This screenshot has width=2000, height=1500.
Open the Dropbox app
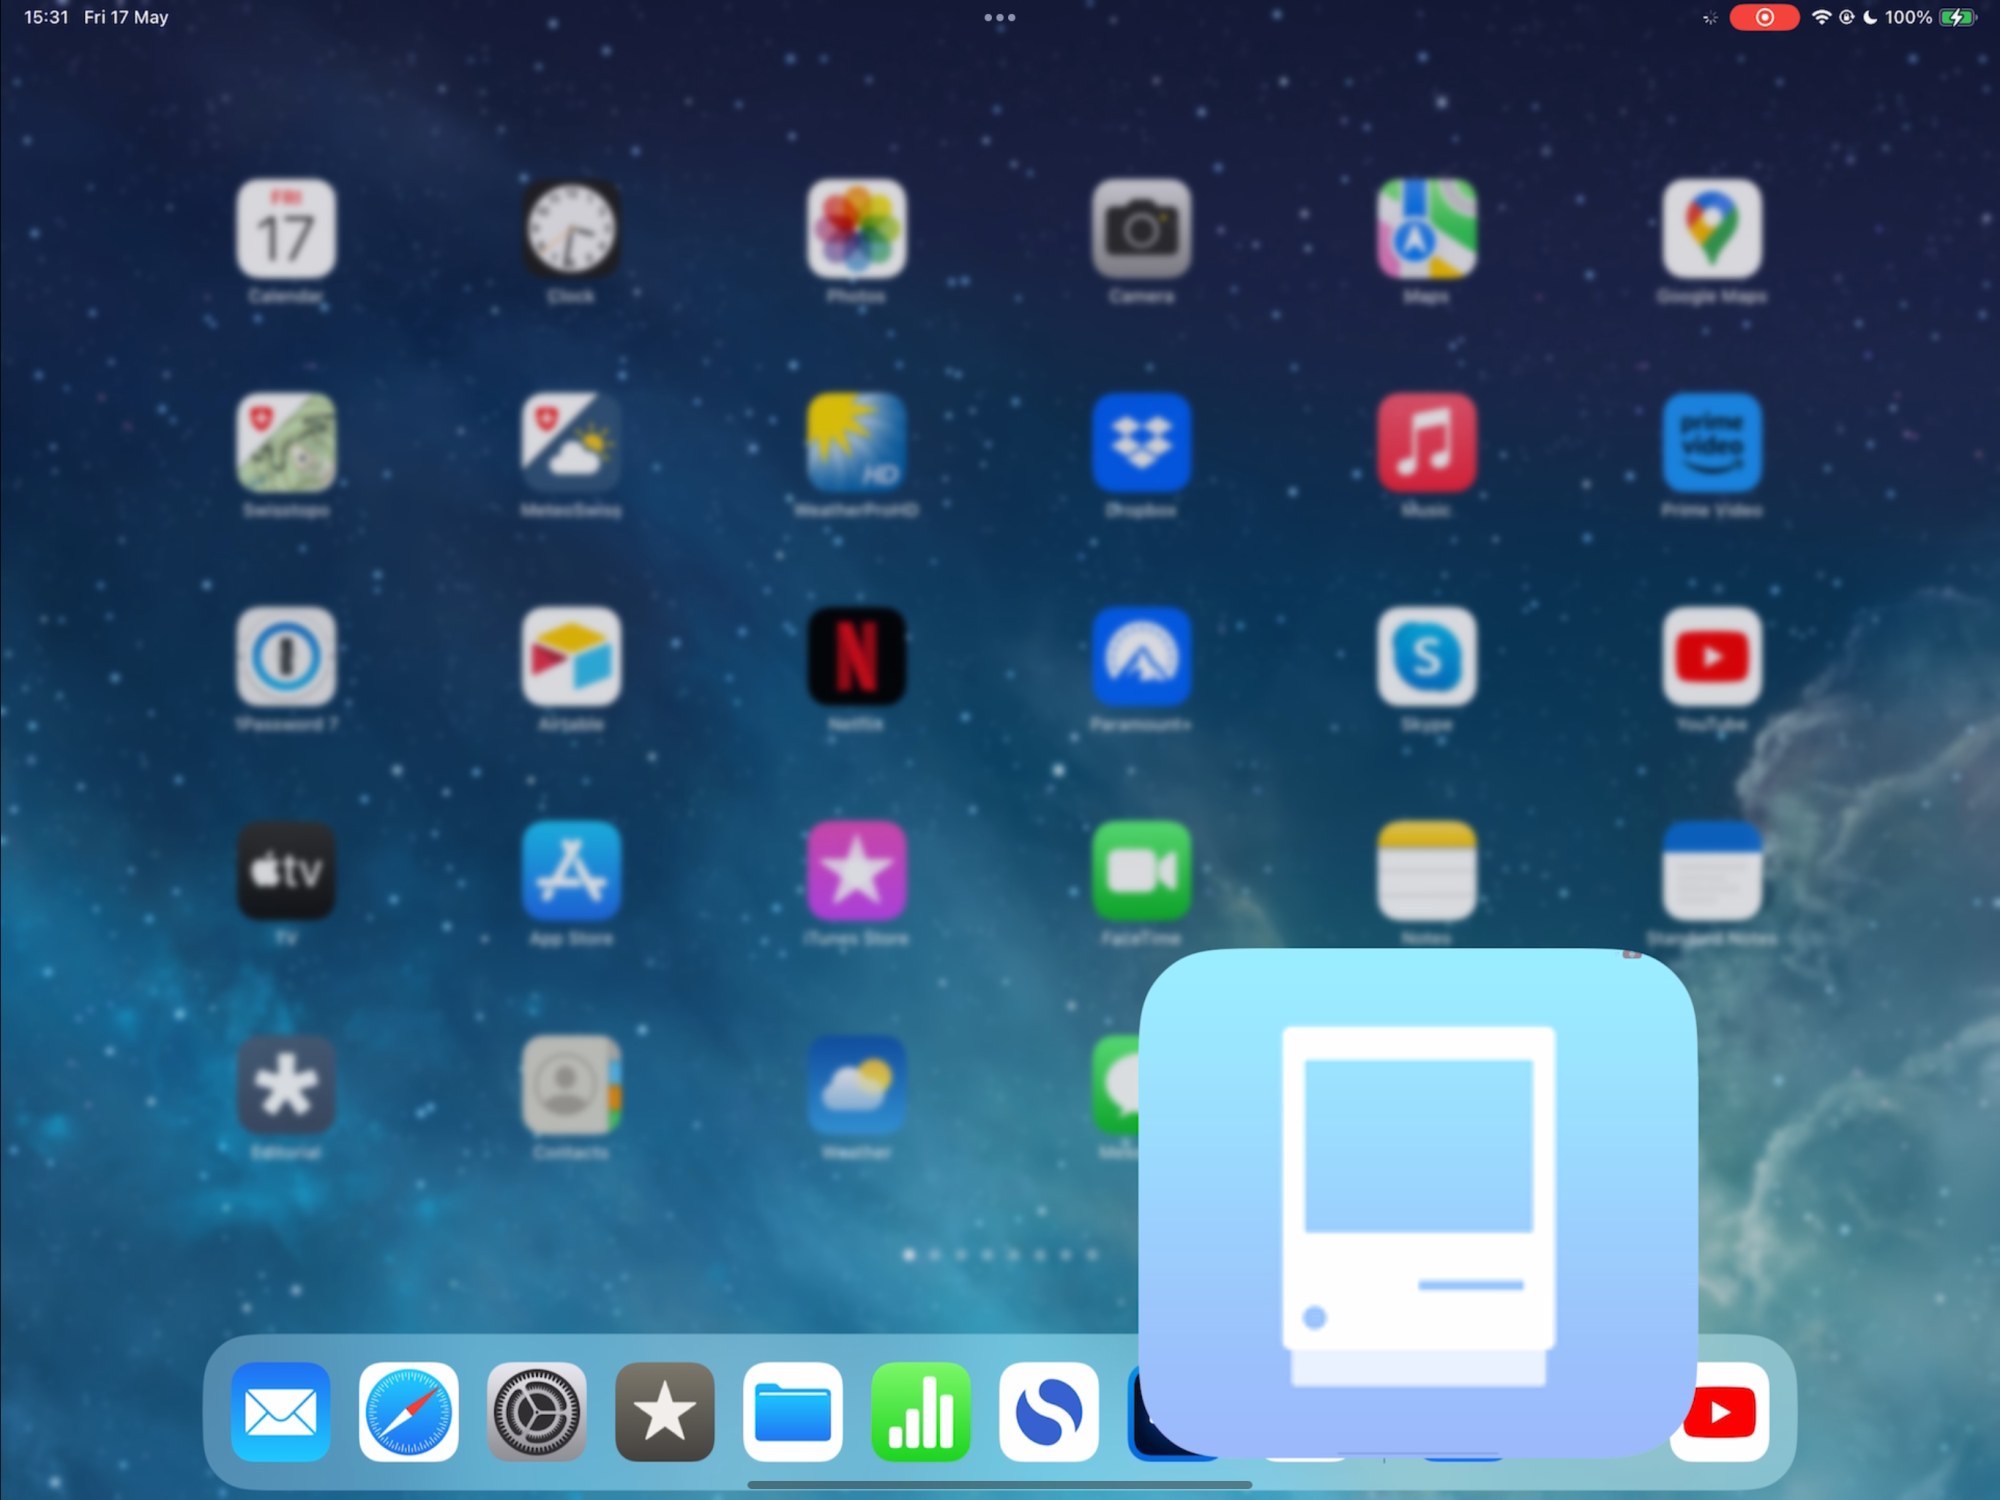[1142, 443]
